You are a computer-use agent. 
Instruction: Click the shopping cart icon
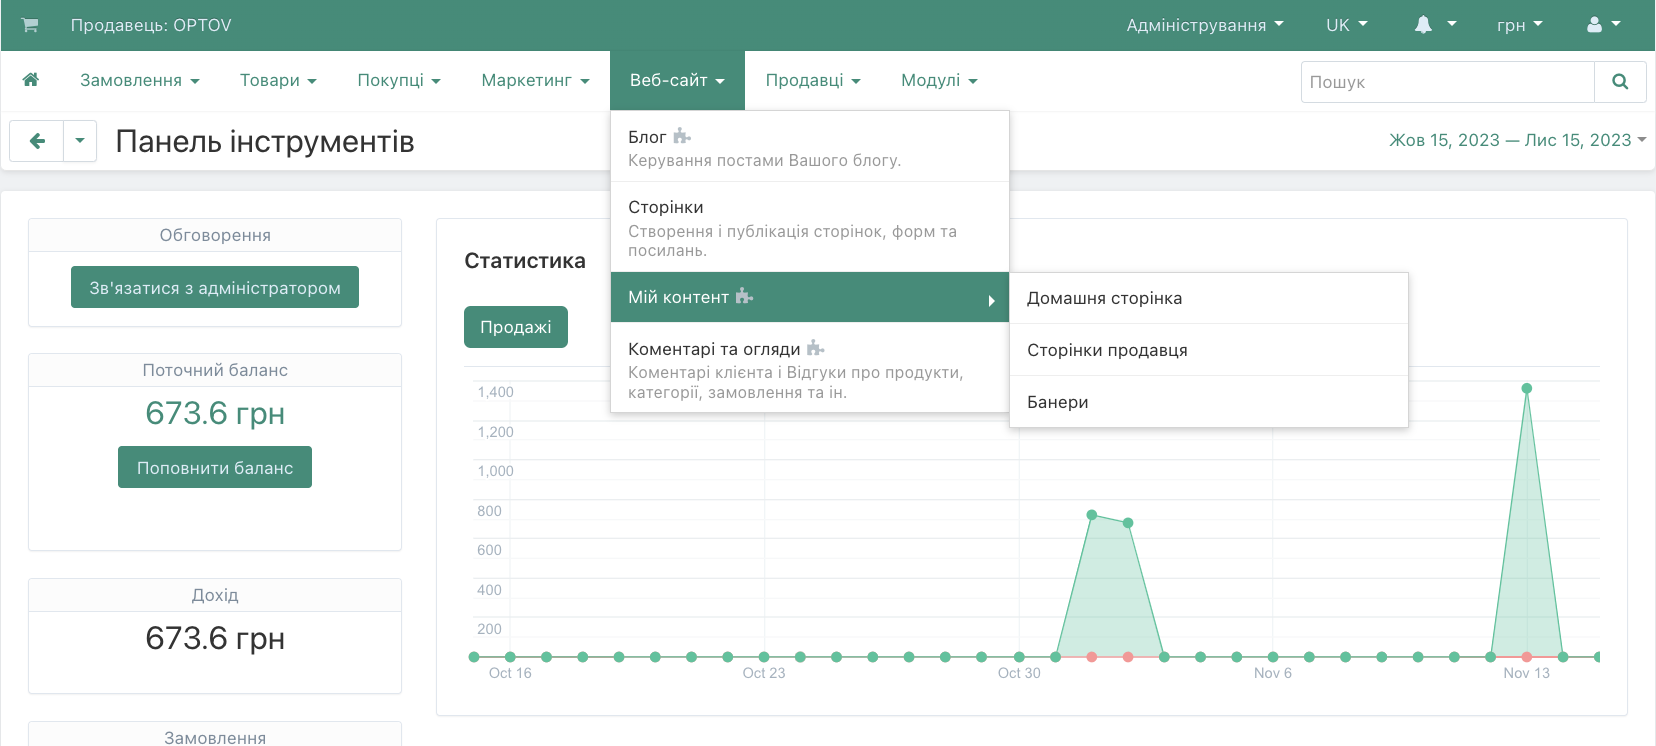pos(30,25)
